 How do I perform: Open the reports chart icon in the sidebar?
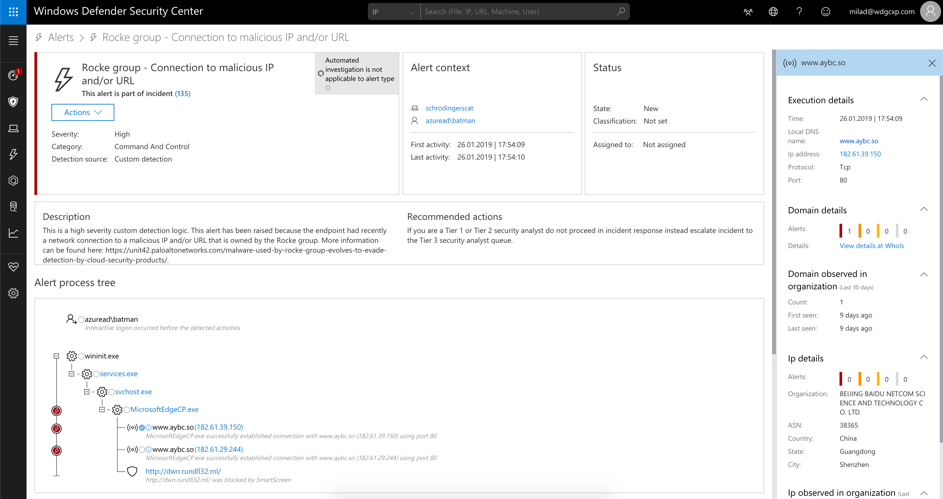(13, 233)
